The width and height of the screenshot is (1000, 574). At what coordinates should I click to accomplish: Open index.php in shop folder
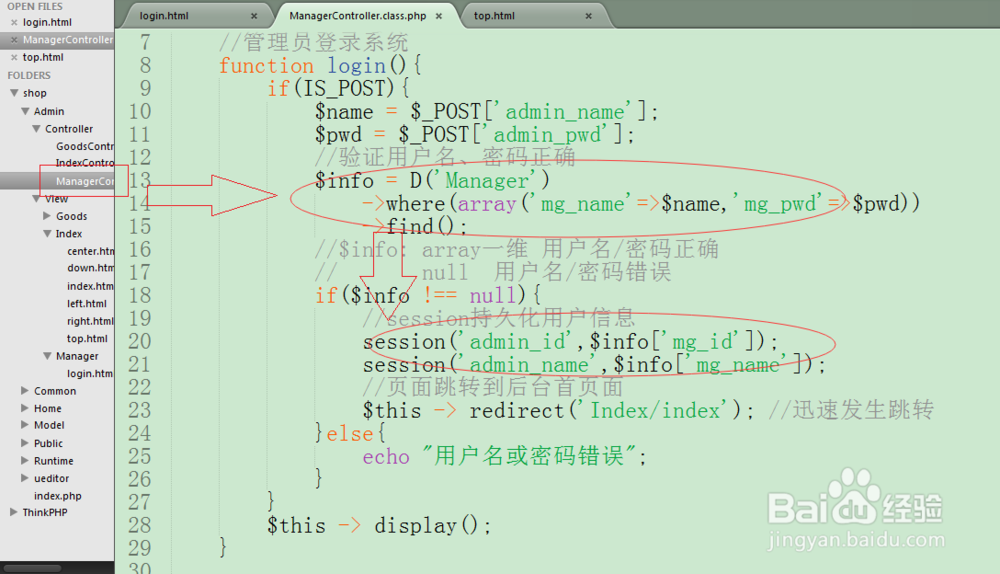point(57,496)
